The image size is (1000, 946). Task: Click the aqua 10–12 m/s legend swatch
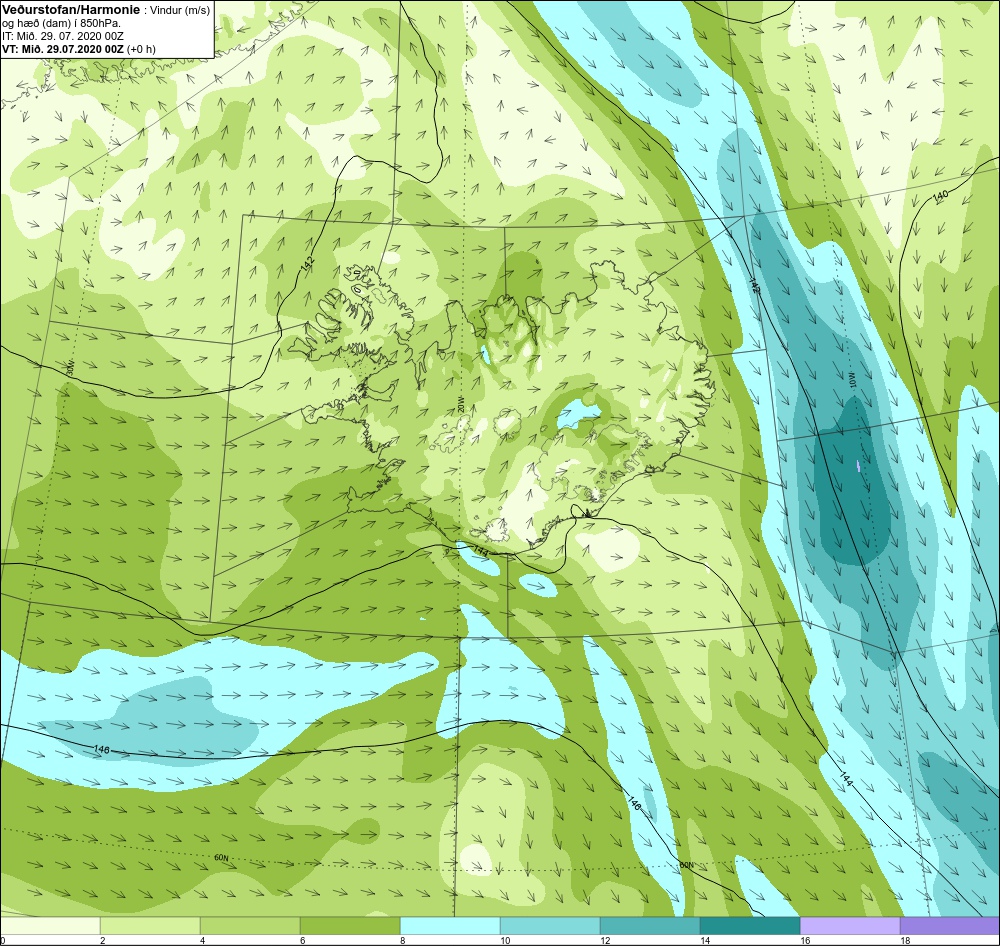(x=550, y=925)
